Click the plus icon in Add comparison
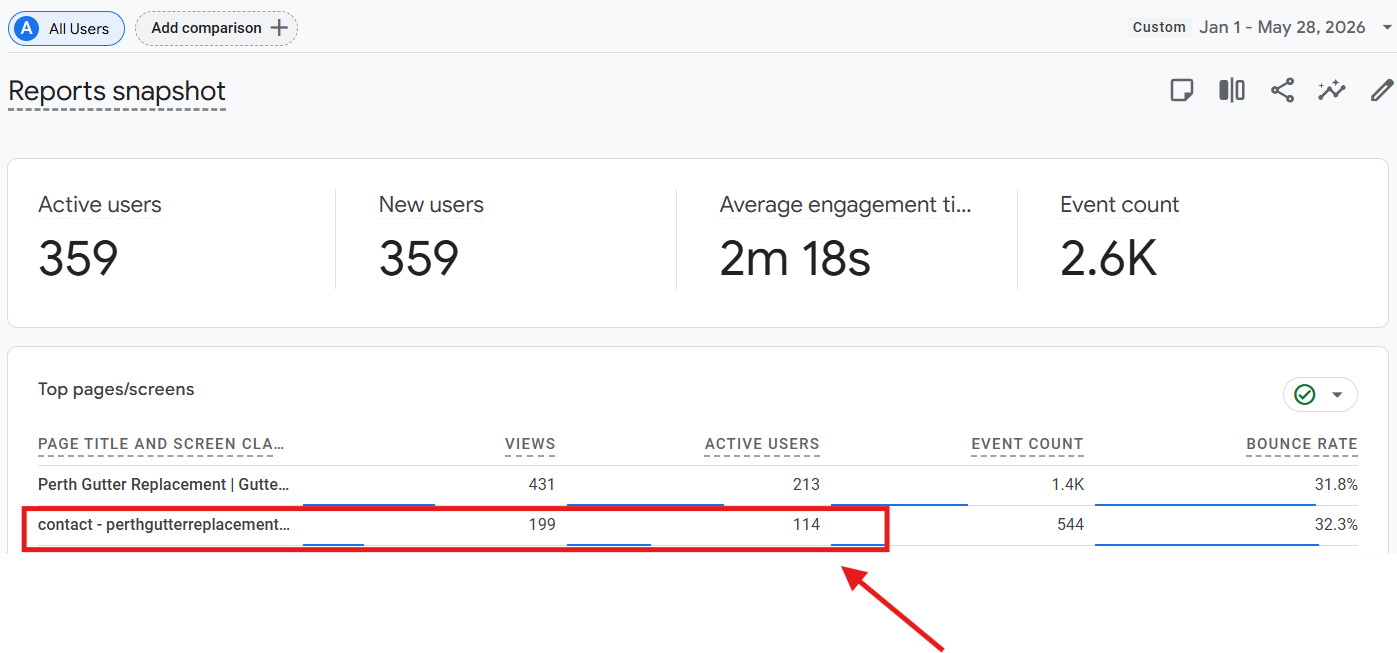Viewport: 1397px width, 653px height. [279, 28]
